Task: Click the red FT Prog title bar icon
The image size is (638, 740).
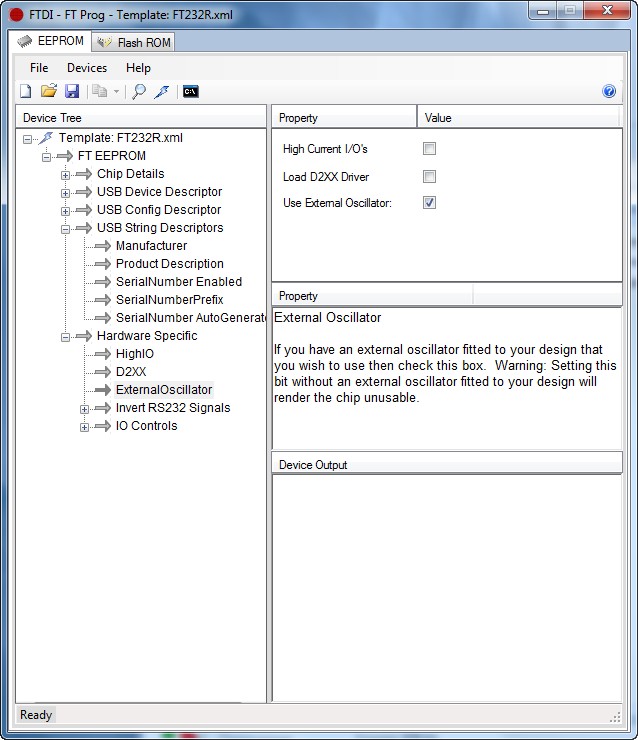Action: click(17, 15)
